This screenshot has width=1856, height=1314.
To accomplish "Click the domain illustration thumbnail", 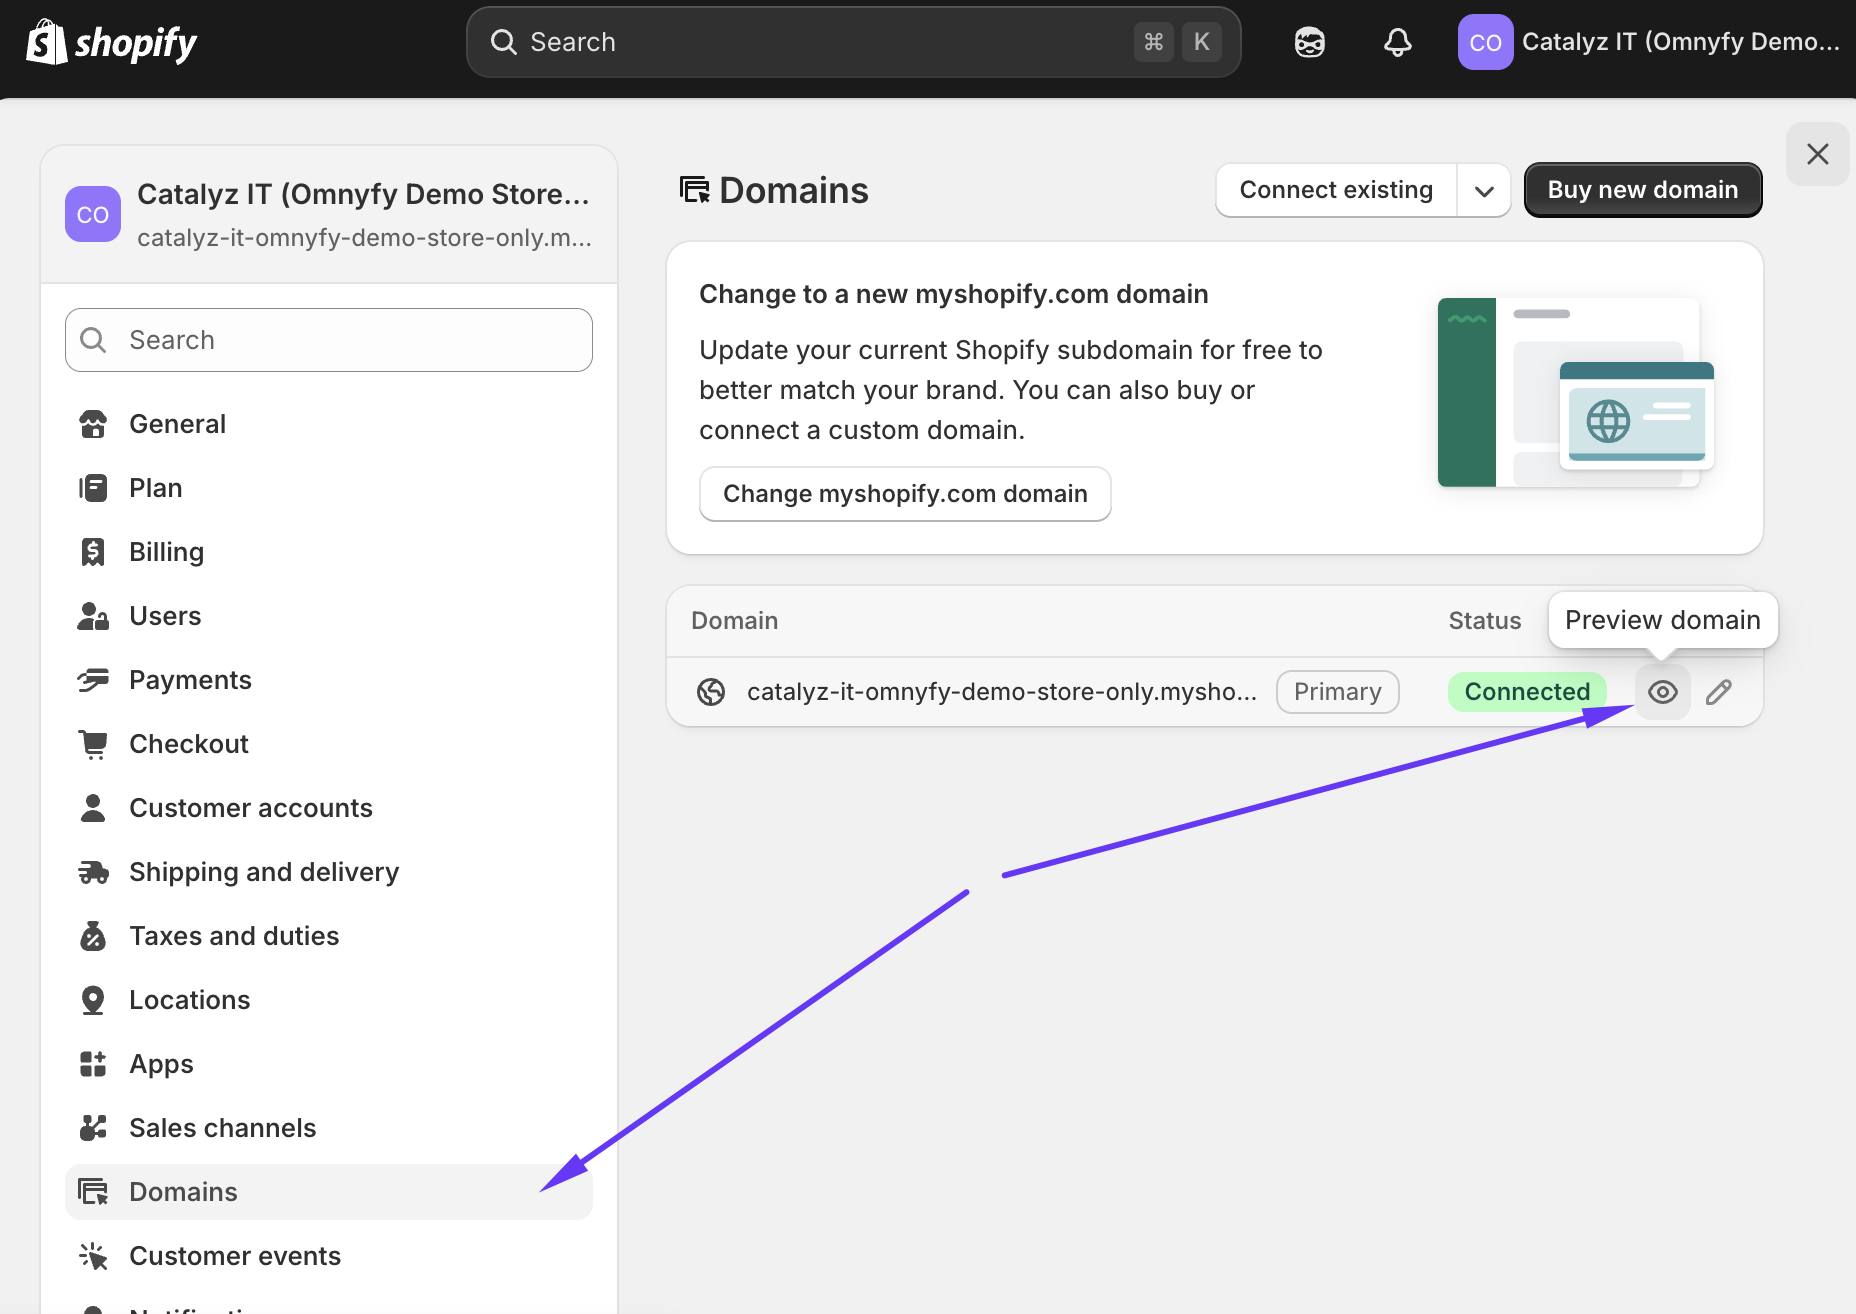I will pyautogui.click(x=1576, y=392).
